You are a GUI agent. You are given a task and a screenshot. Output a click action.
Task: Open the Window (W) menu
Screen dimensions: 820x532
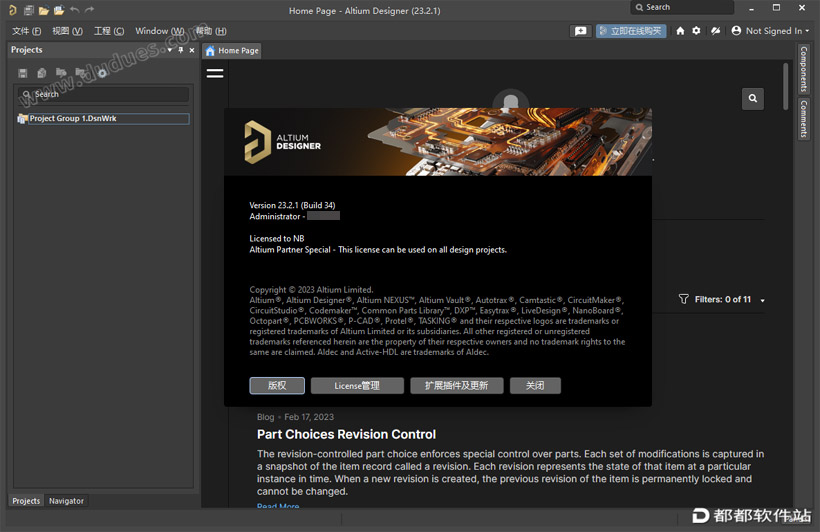160,31
